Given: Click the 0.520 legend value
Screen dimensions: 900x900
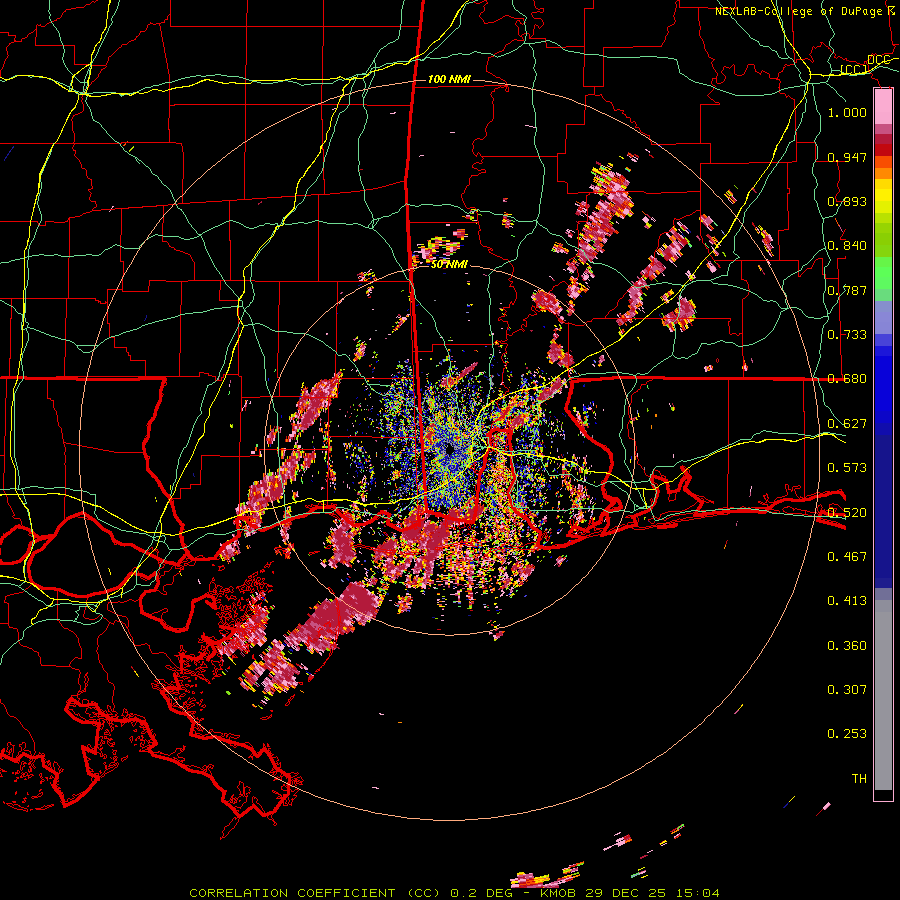Looking at the screenshot, I should (847, 513).
